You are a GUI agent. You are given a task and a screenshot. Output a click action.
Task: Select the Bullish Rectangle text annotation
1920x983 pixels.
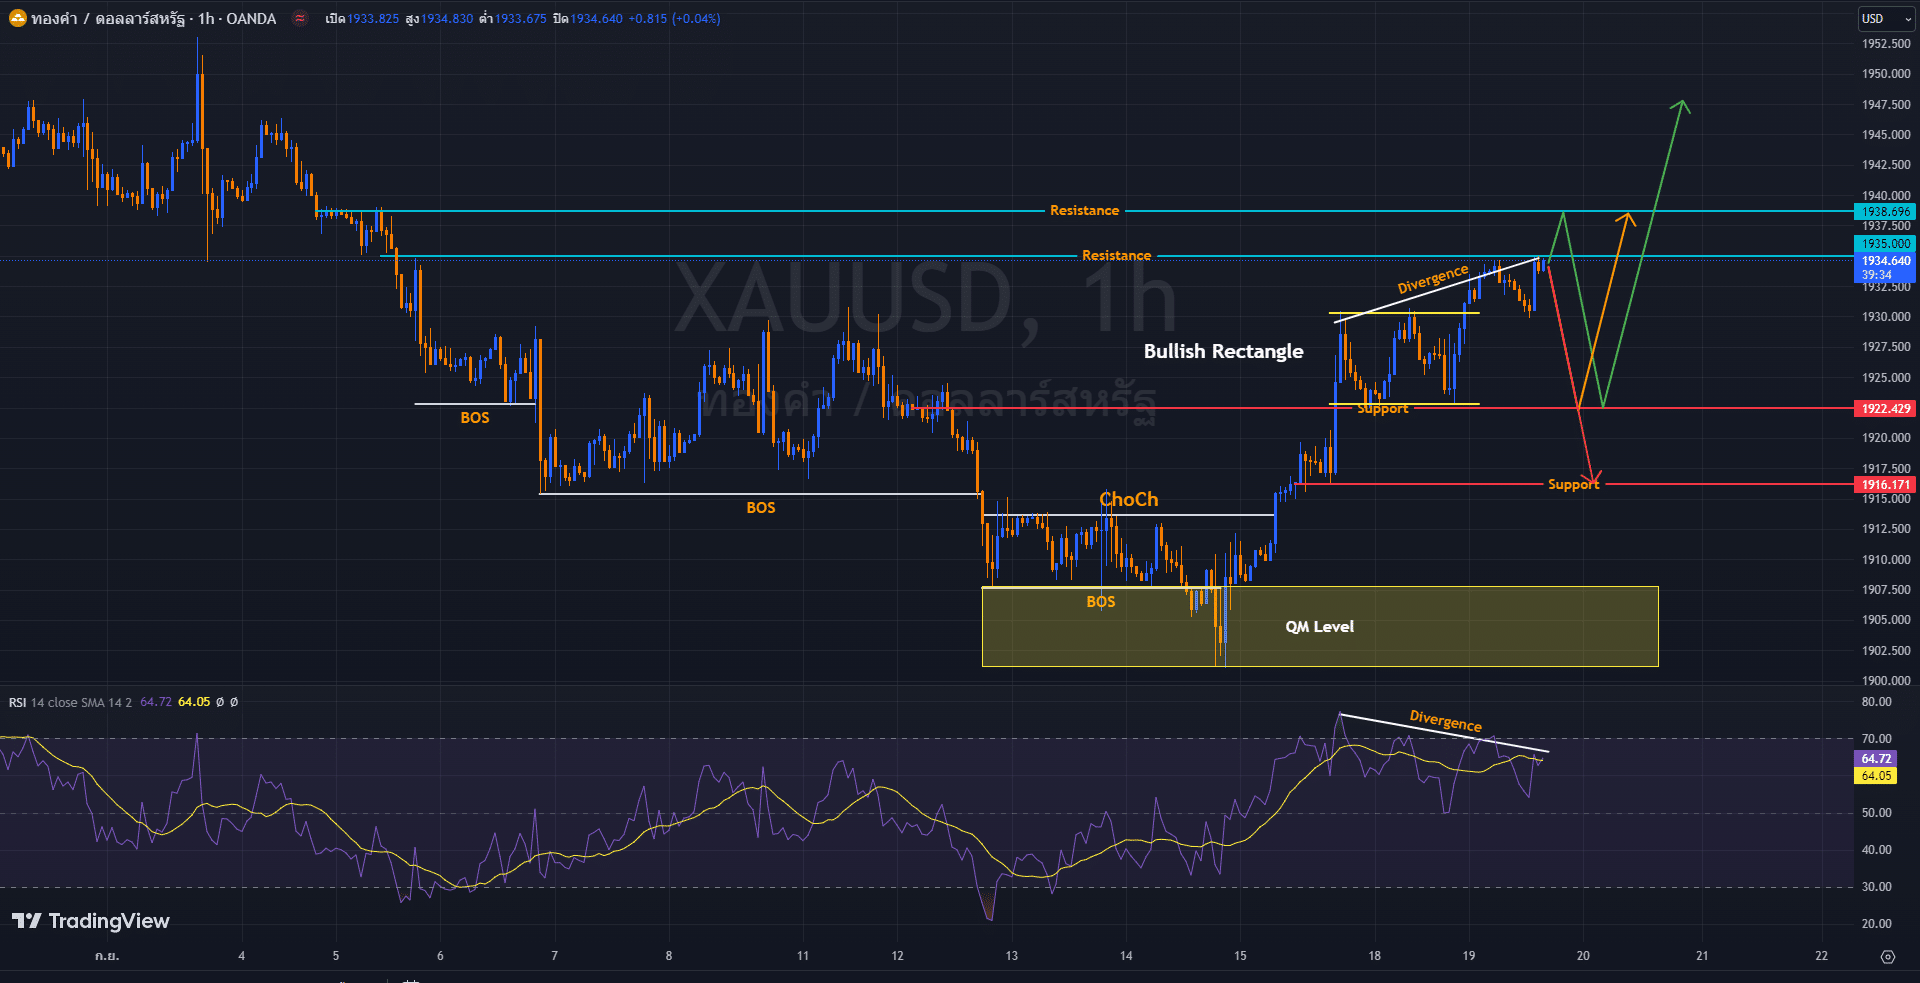pyautogui.click(x=1223, y=351)
